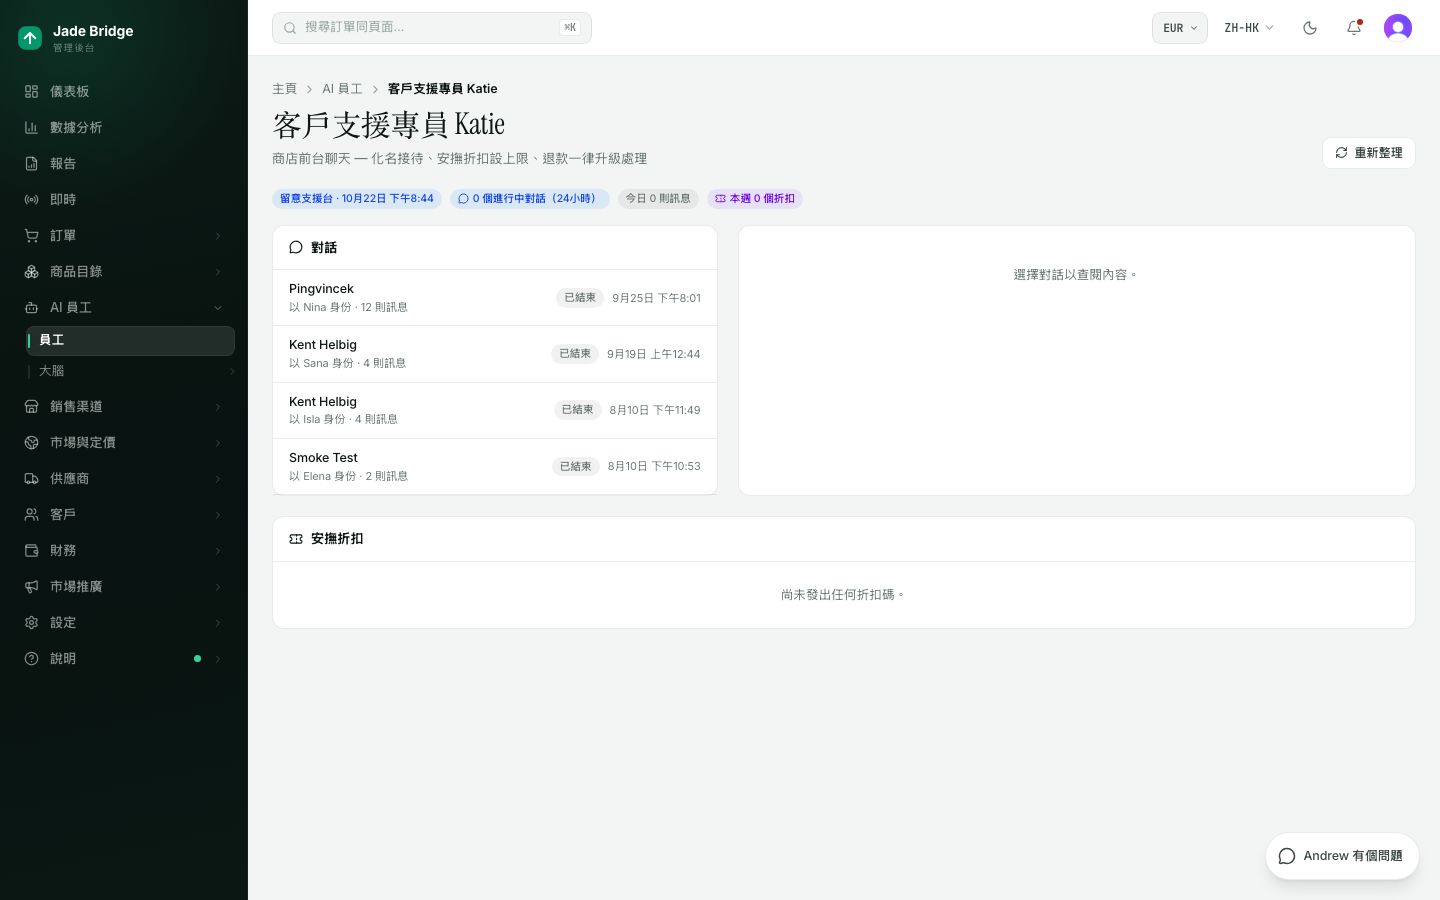The height and width of the screenshot is (900, 1440).
Task: Open the 儀表板 dashboard sidebar item
Action: (x=124, y=91)
